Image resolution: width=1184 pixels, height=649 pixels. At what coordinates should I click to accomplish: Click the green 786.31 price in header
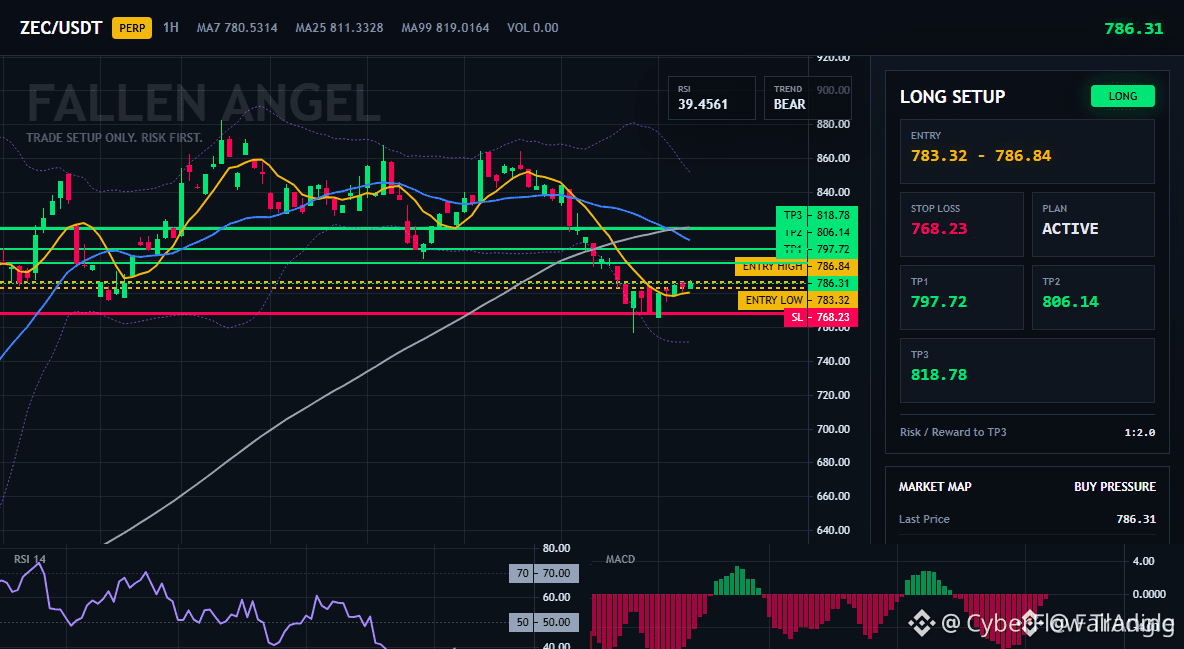pos(1133,29)
